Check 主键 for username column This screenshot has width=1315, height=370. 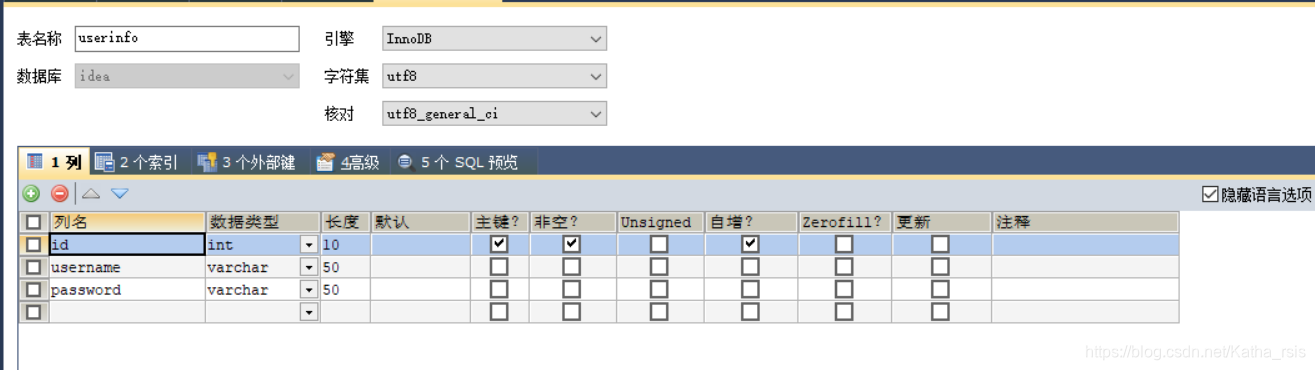(499, 267)
